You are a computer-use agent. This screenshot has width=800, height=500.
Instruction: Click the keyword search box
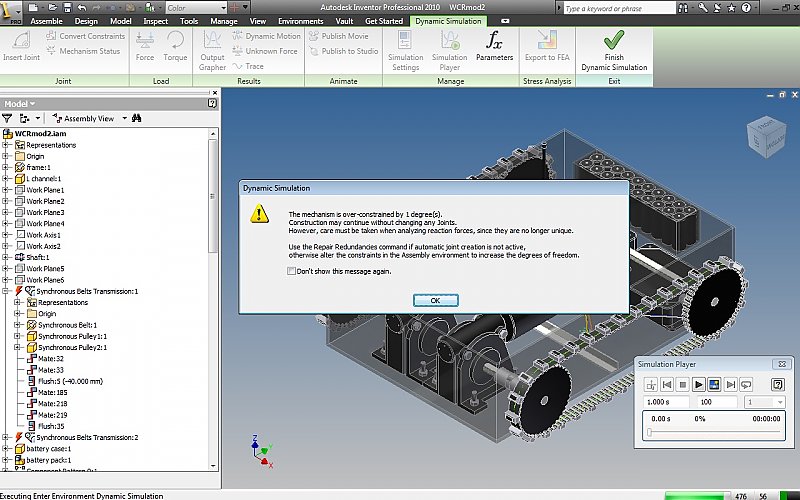[619, 8]
